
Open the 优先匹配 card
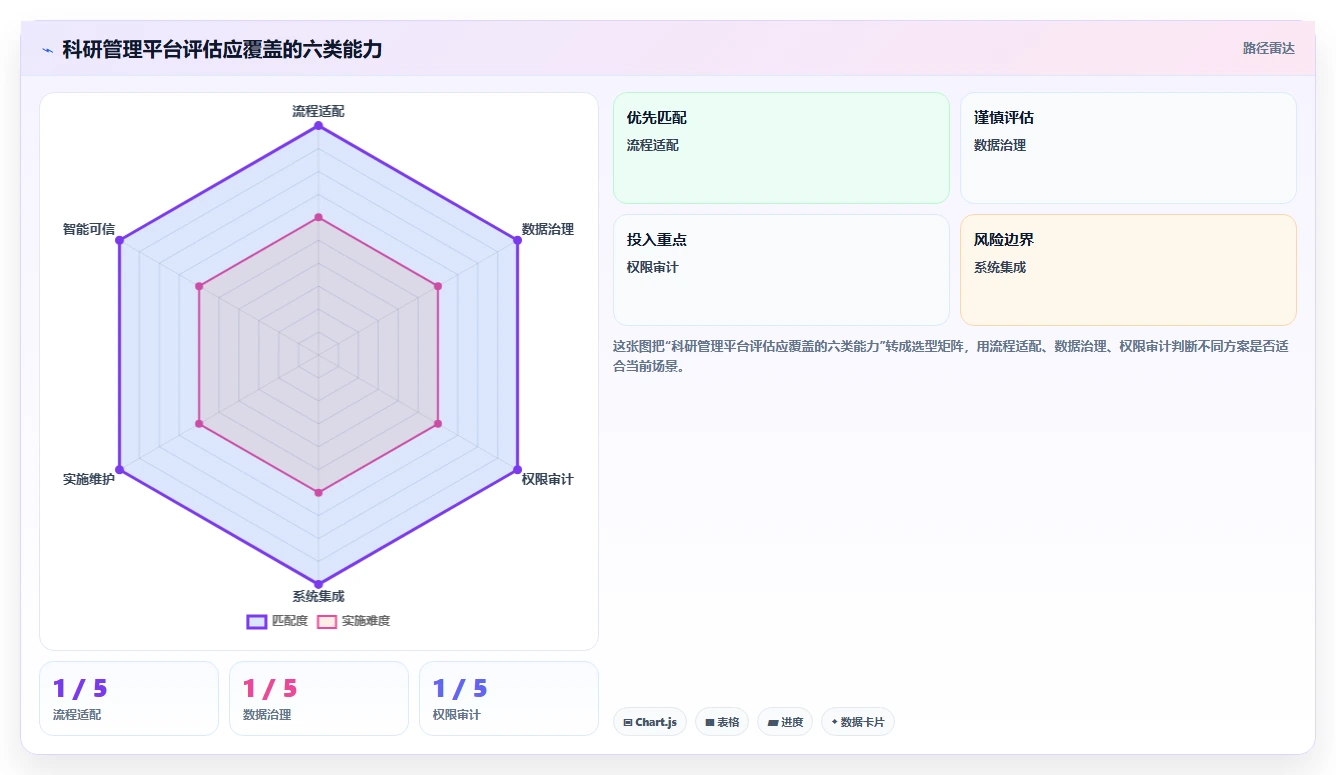[781, 148]
